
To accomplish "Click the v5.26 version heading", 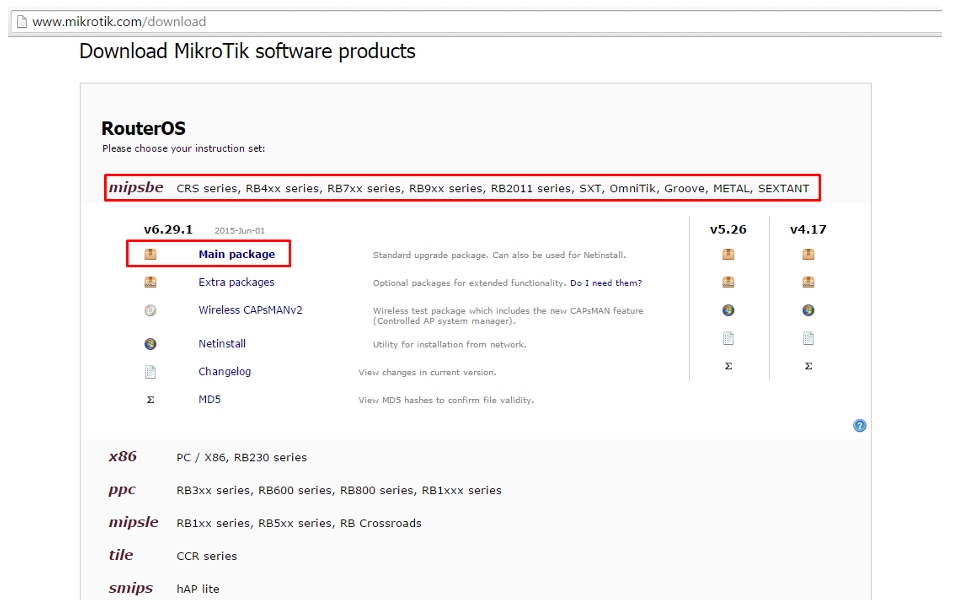I will 728,229.
